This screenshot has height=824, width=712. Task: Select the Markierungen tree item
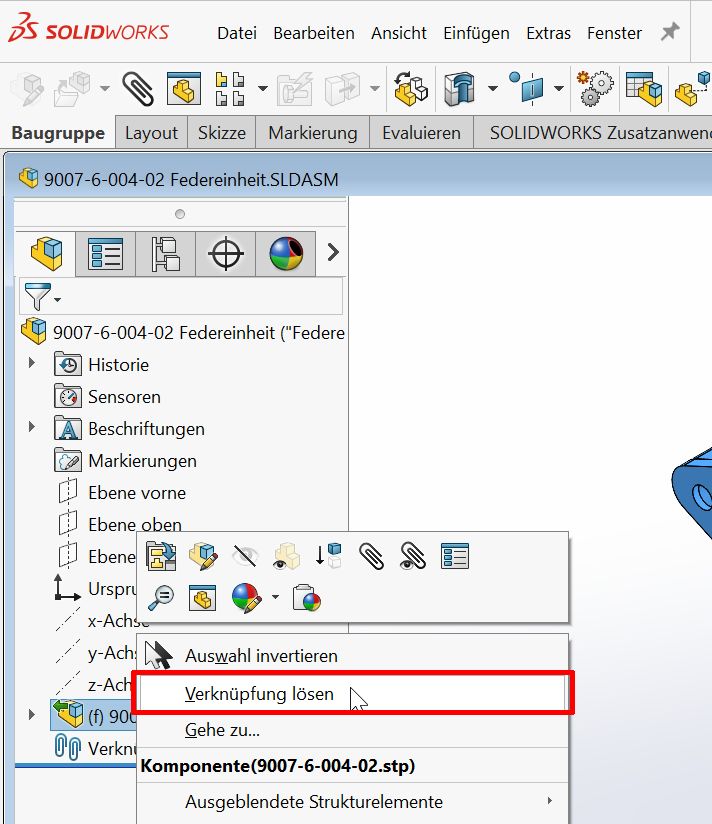coord(125,461)
